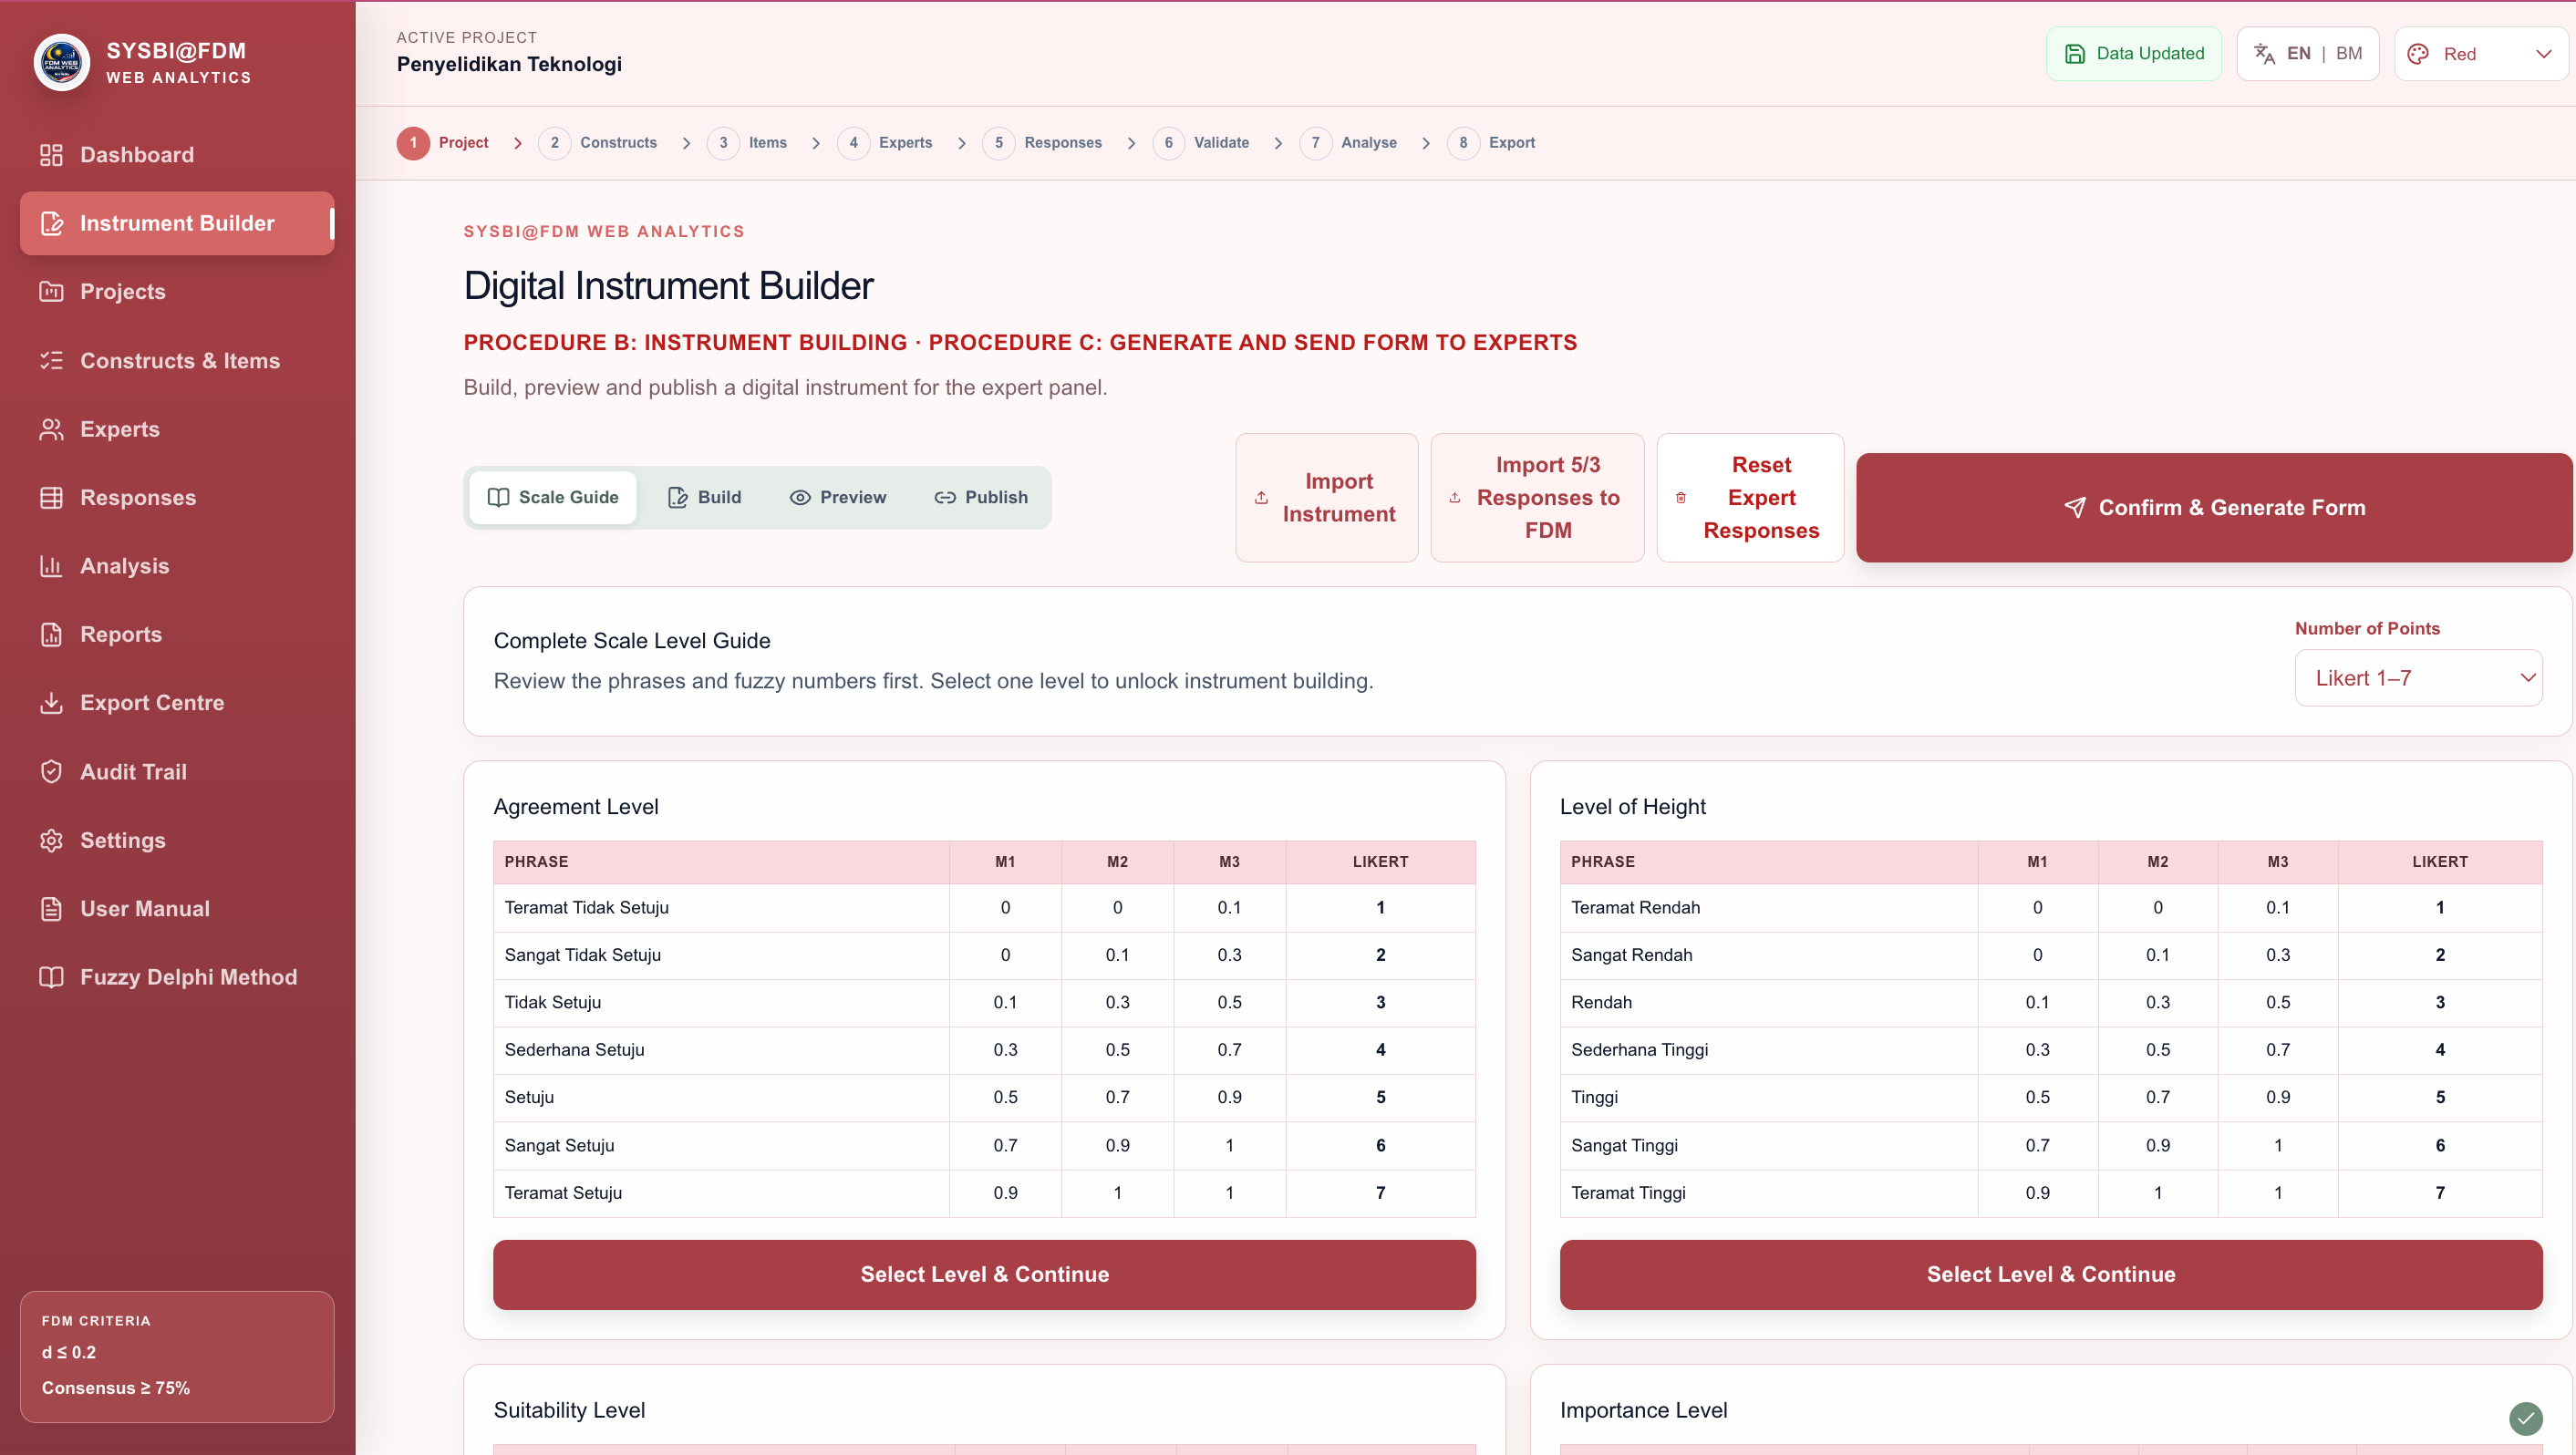Open Audit Trail shield icon
Image resolution: width=2576 pixels, height=1455 pixels.
tap(51, 772)
